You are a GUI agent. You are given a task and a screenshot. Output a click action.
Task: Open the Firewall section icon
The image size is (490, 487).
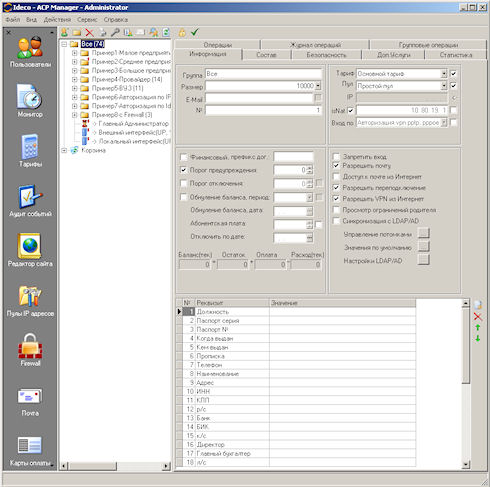tap(30, 346)
